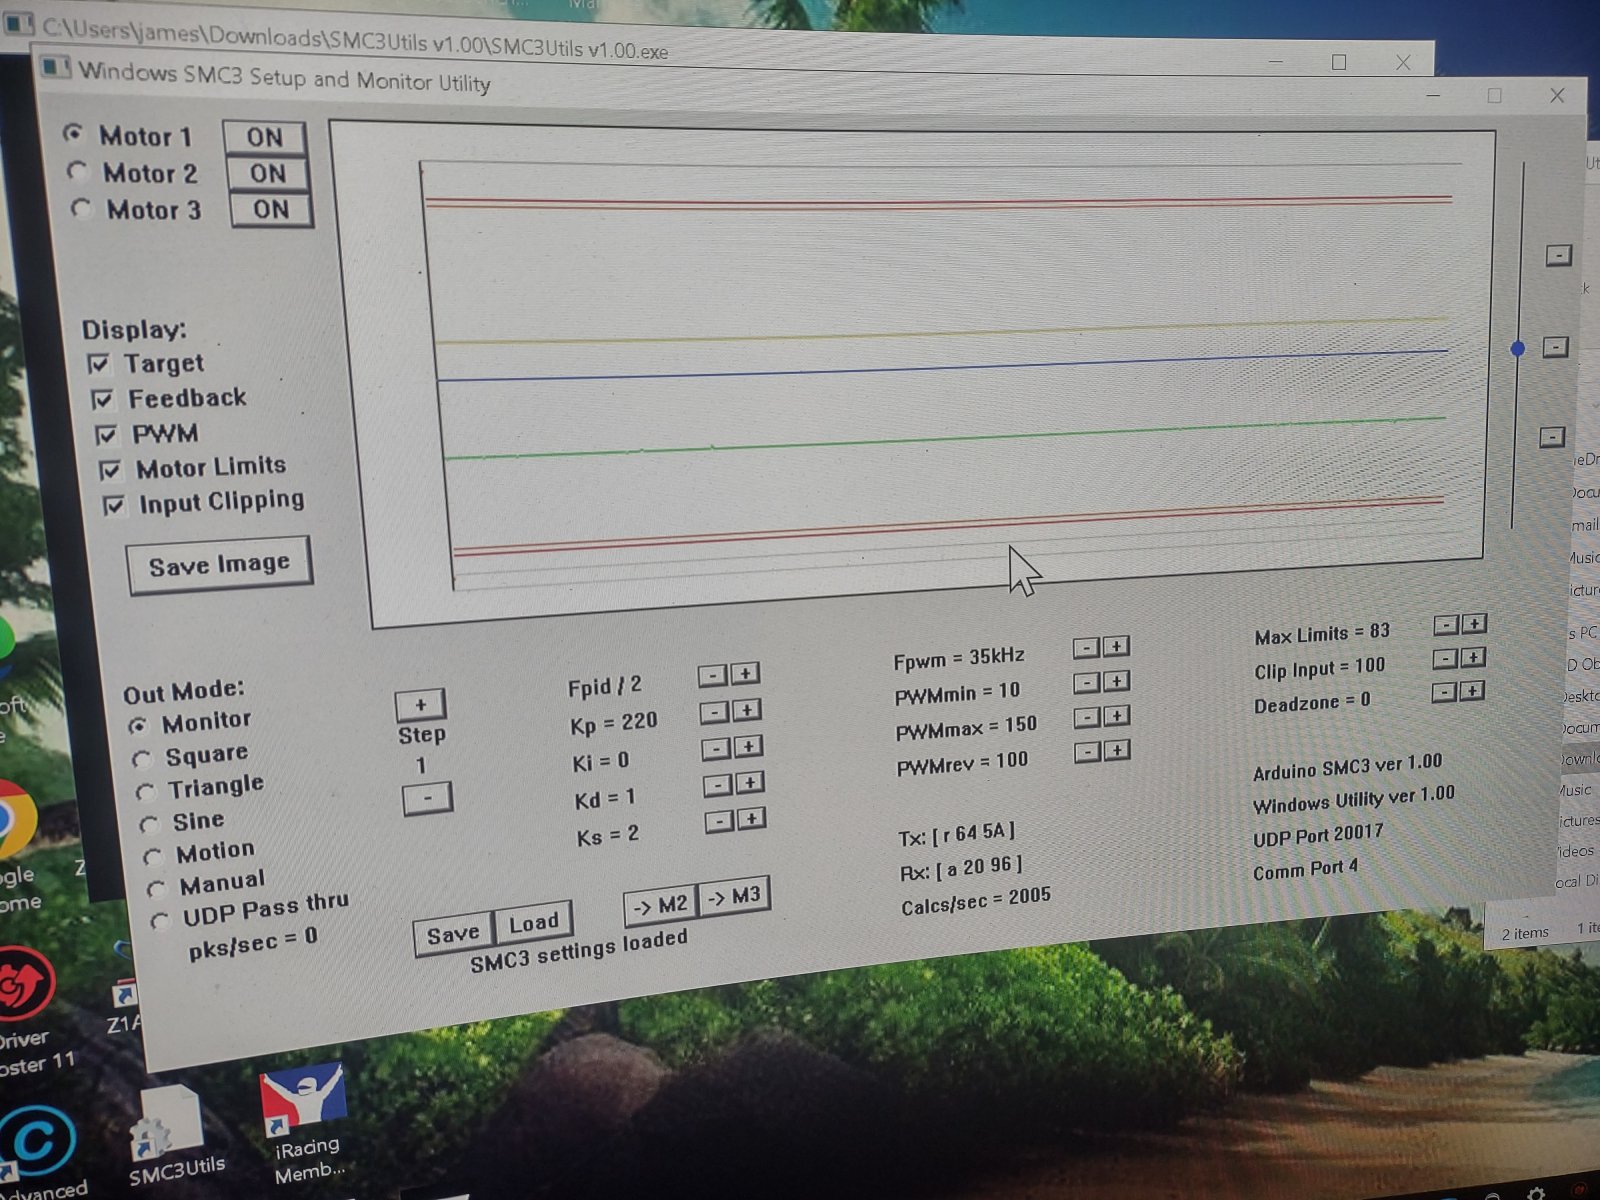Select Monitor out mode
The width and height of the screenshot is (1600, 1200).
138,725
